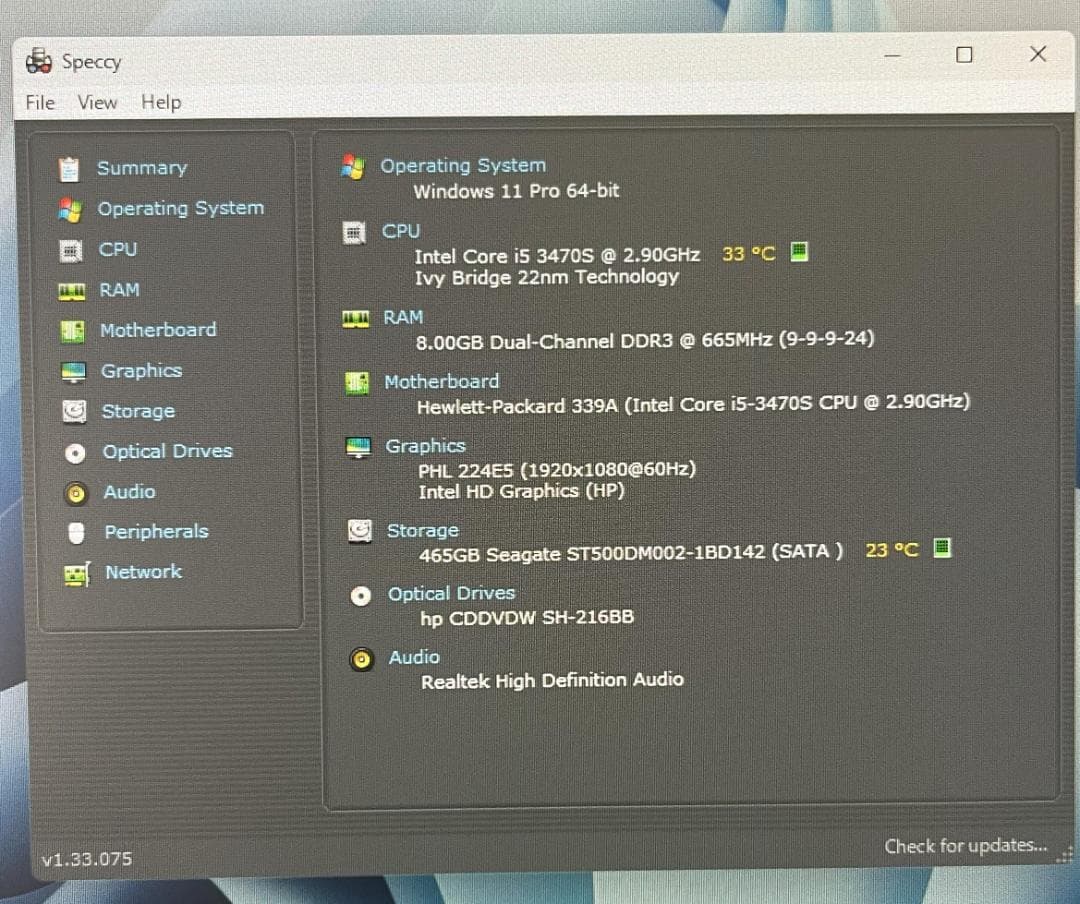Open the Help menu
Screen dimensions: 1080x904
pyautogui.click(x=161, y=102)
